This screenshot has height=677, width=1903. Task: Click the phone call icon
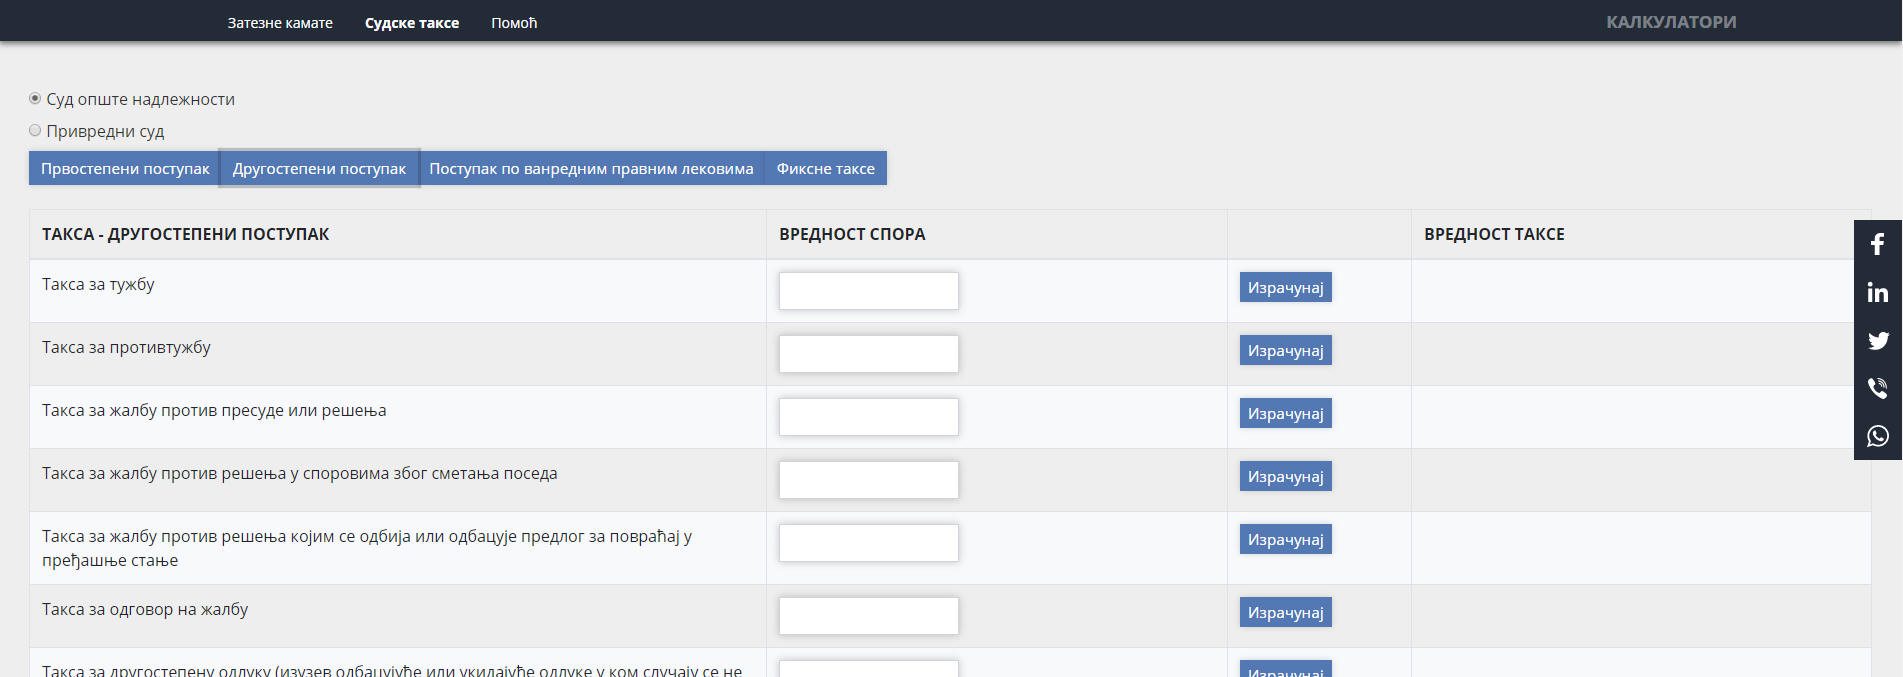tap(1877, 388)
